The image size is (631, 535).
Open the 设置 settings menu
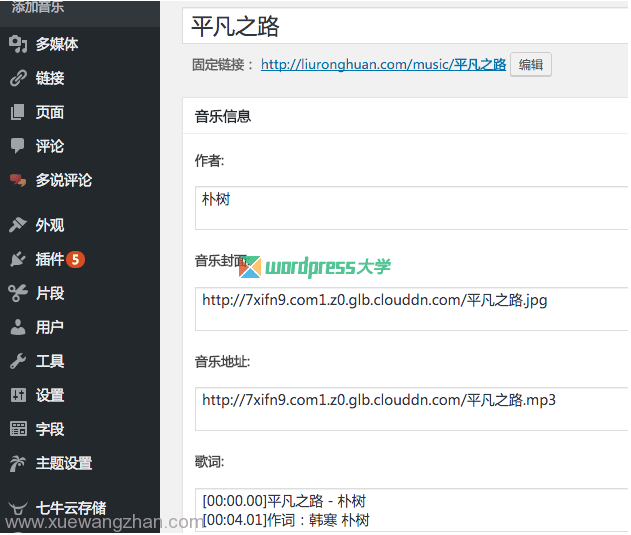[x=50, y=395]
